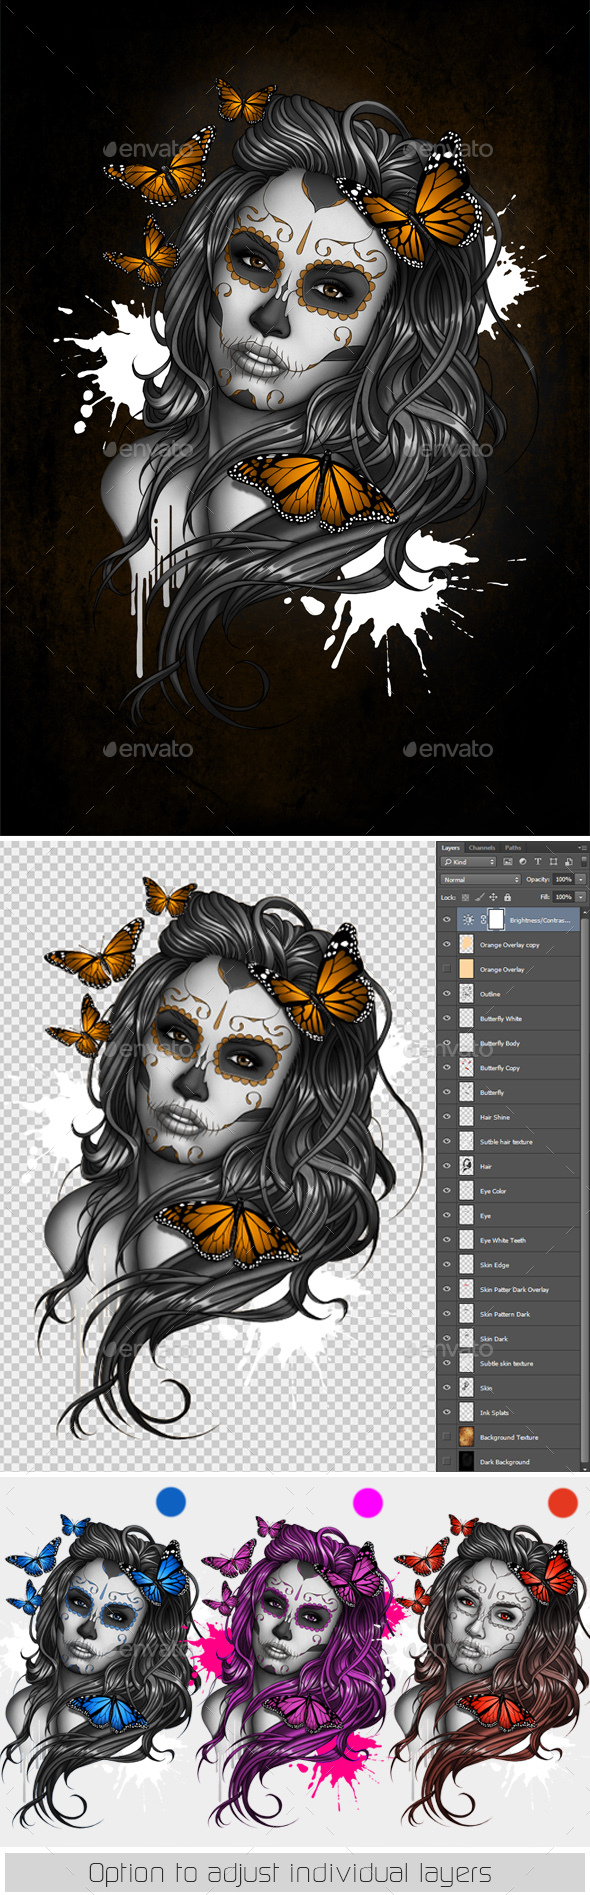
Task: Click the blue color dot swatch
Action: point(172,1501)
